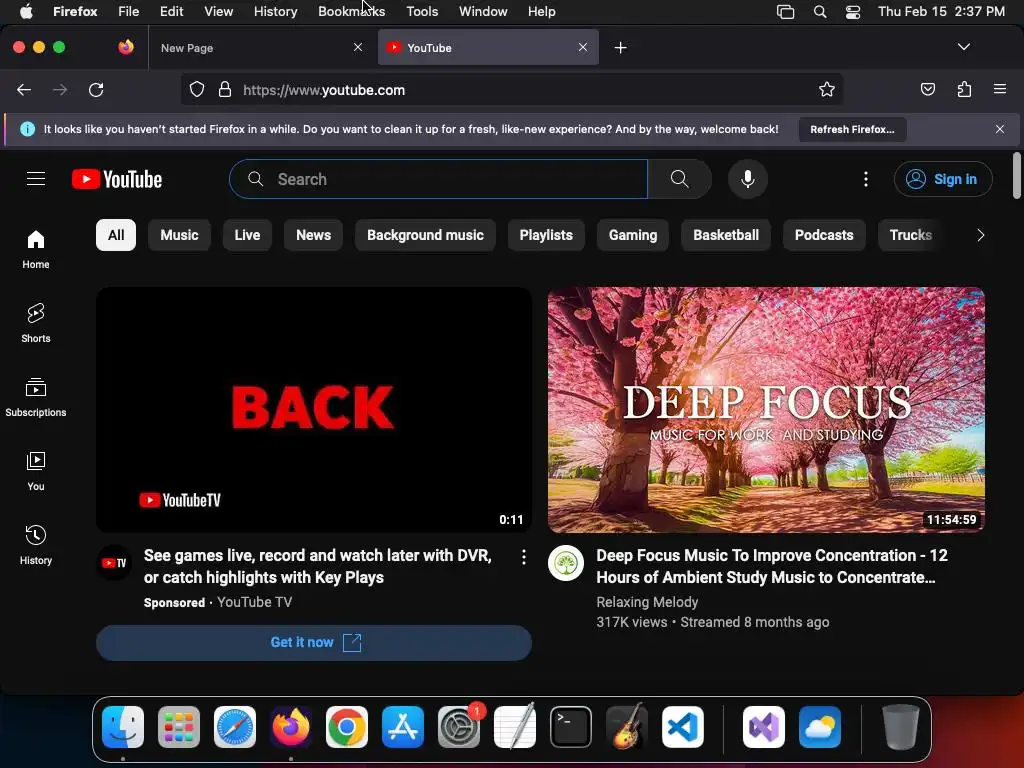This screenshot has height=768, width=1024.
Task: Select the YouTube browser tab
Action: [x=488, y=48]
